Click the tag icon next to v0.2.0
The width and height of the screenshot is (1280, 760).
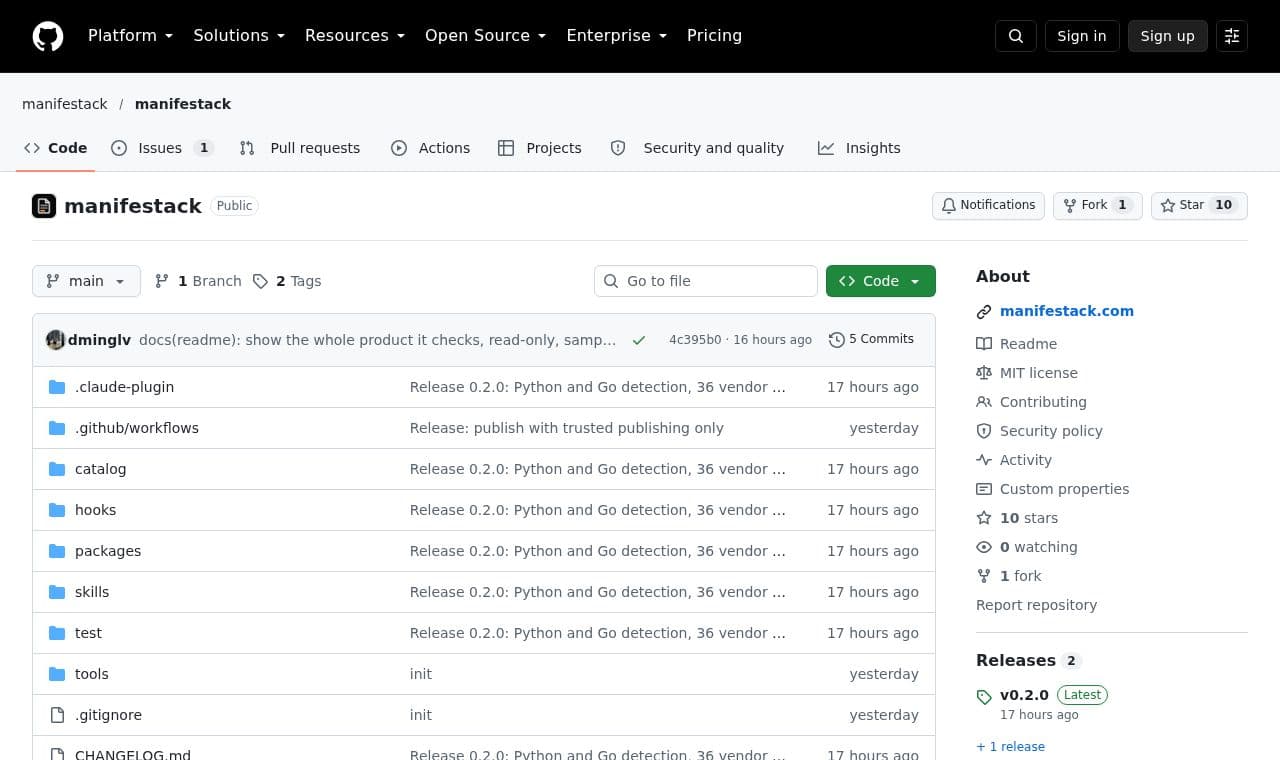(x=984, y=697)
